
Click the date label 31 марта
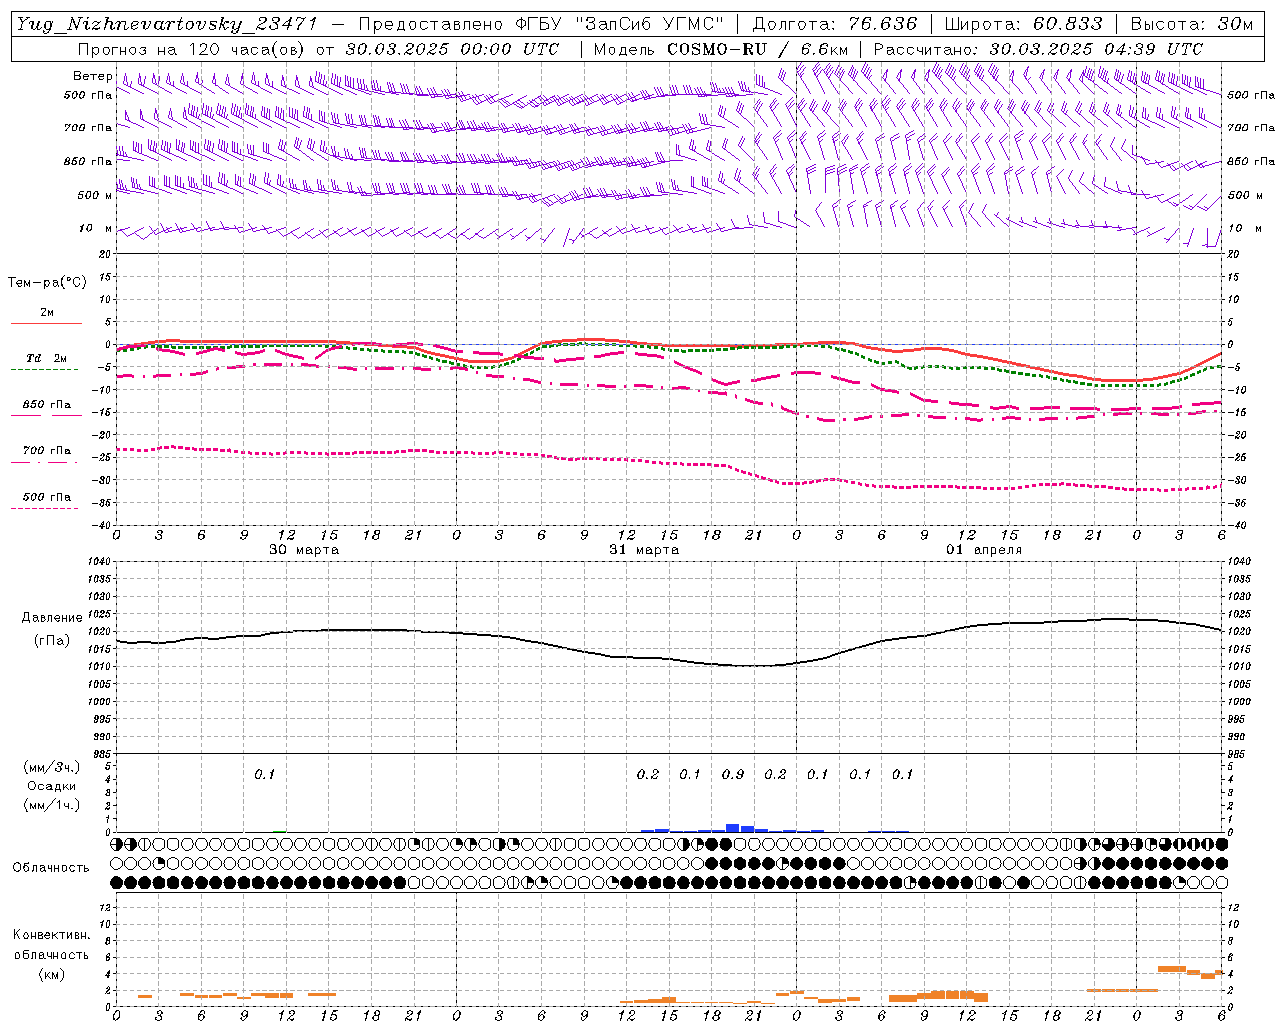[644, 550]
